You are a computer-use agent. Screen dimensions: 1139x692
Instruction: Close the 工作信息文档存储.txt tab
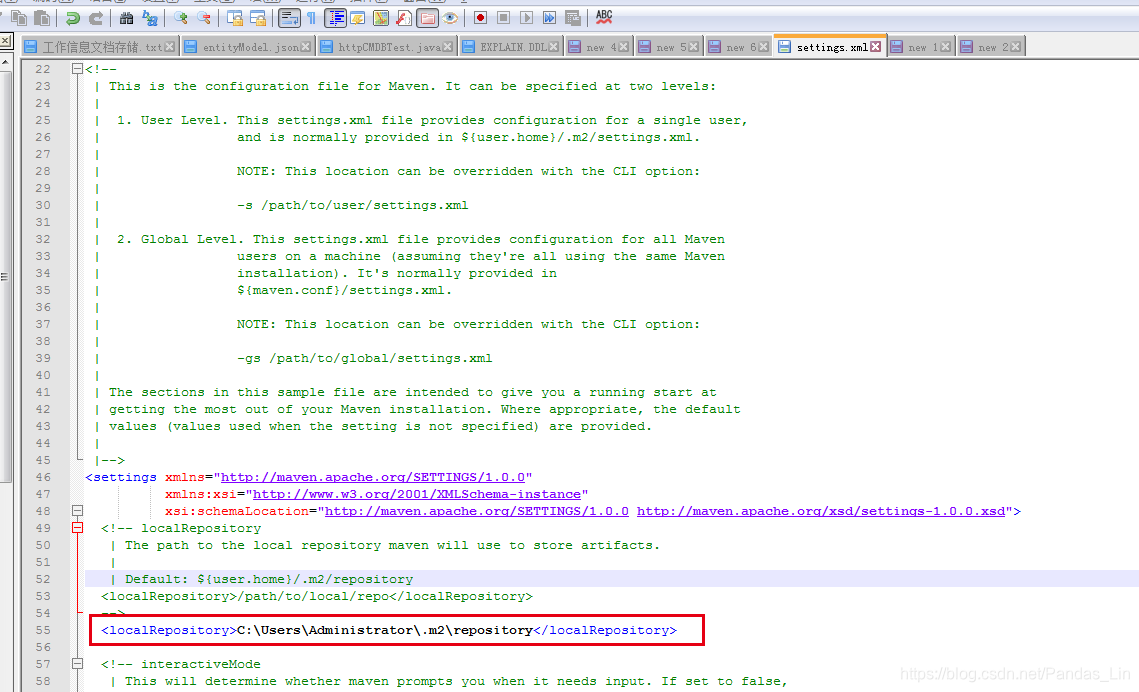169,47
